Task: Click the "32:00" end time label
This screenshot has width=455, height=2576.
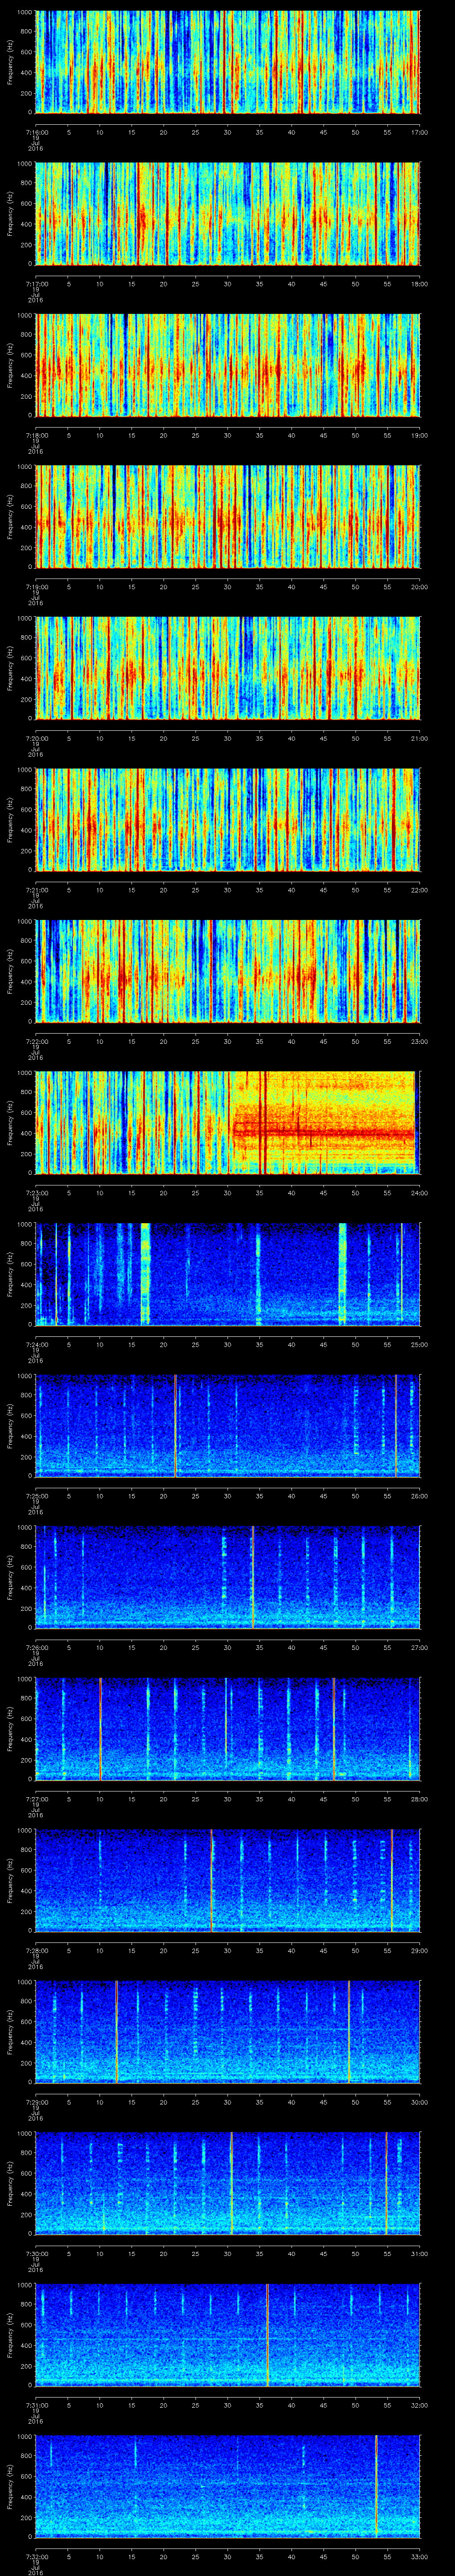Action: tap(419, 2404)
